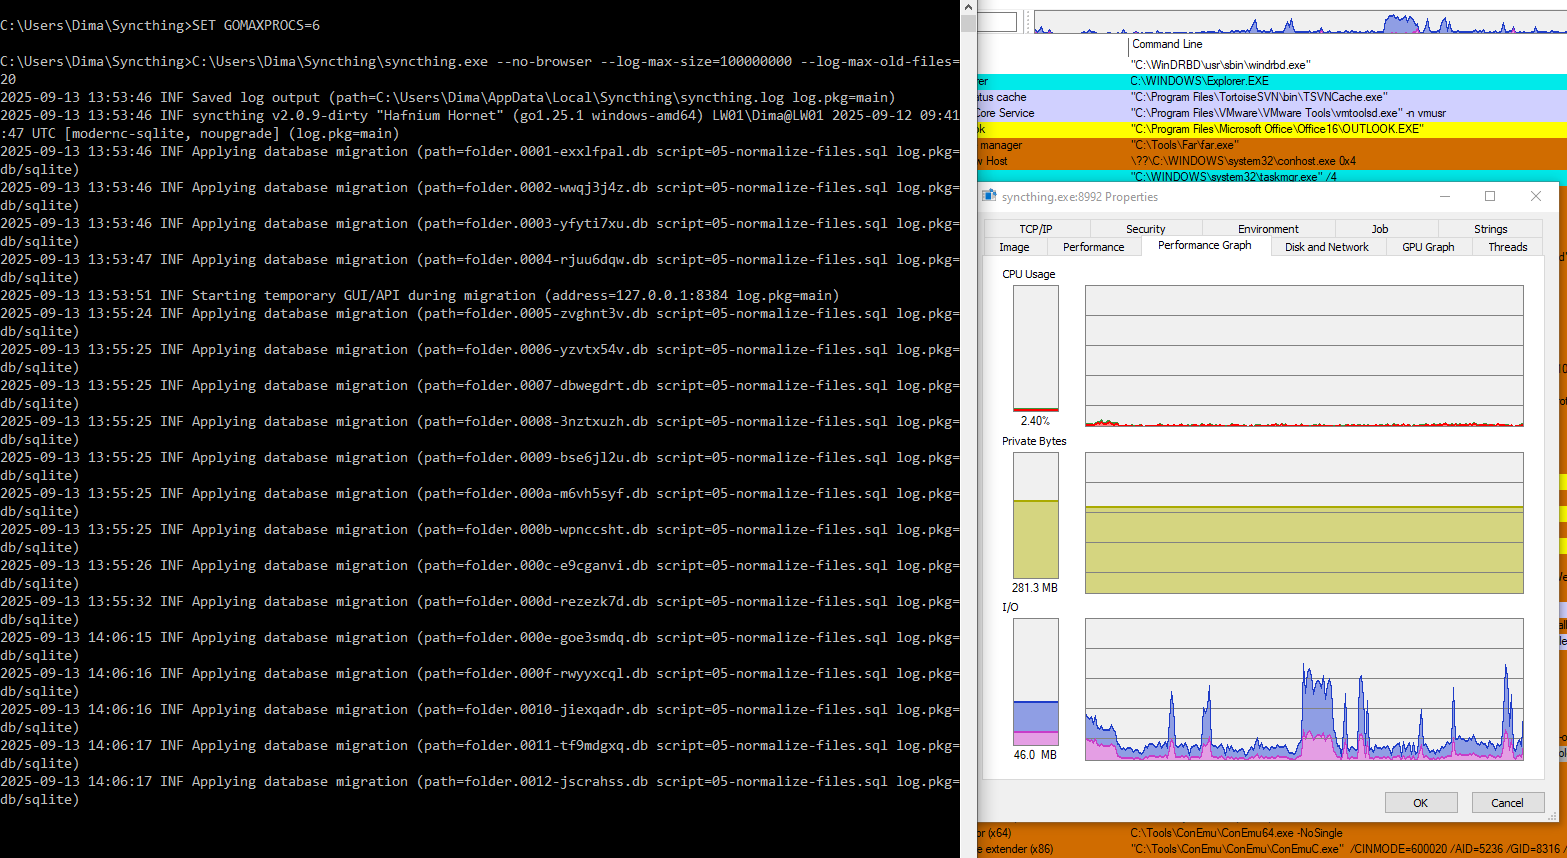This screenshot has width=1567, height=858.
Task: Click the CPU Usage history graph
Action: tap(1304, 356)
